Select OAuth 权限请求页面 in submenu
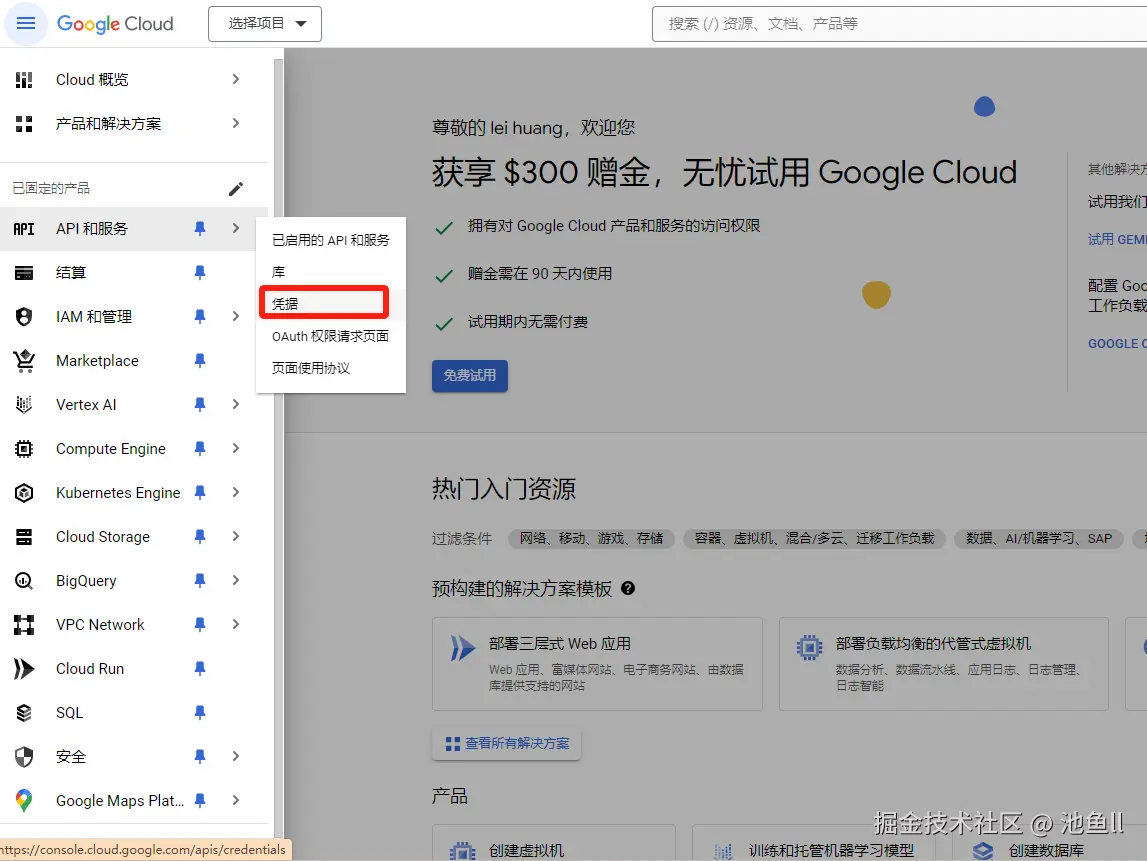This screenshot has height=861, width=1147. pyautogui.click(x=331, y=336)
